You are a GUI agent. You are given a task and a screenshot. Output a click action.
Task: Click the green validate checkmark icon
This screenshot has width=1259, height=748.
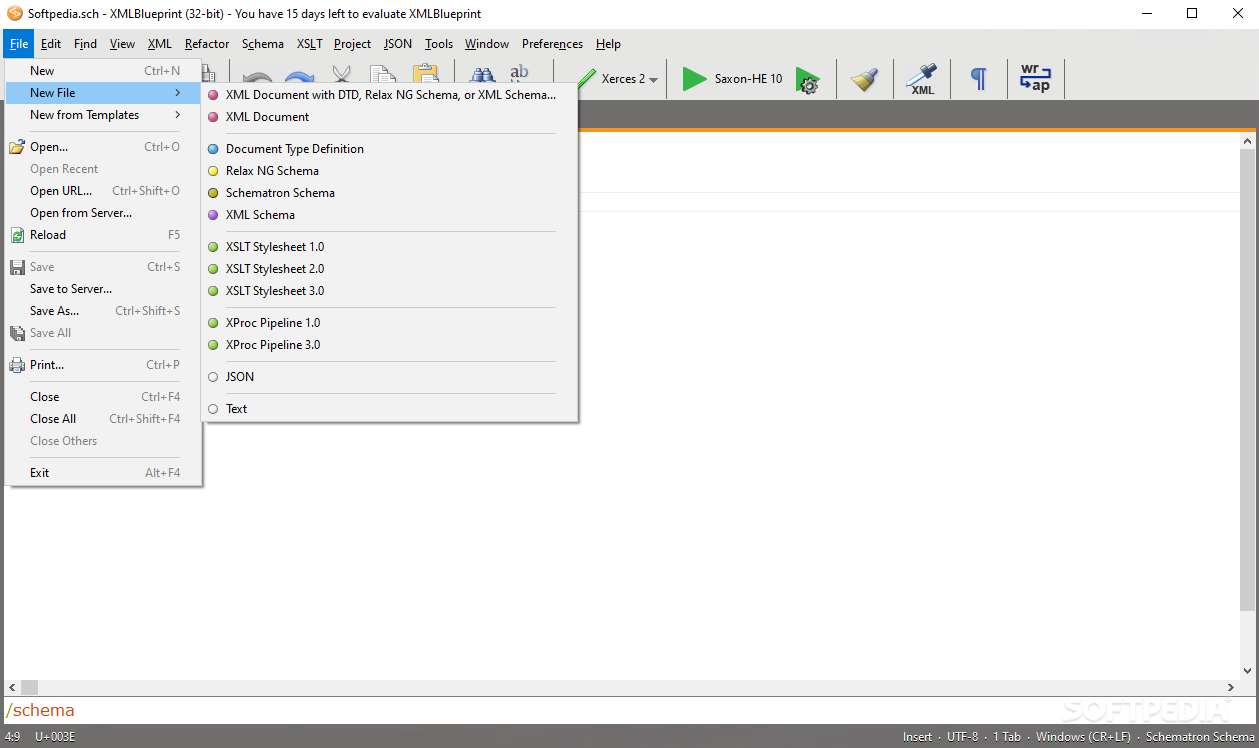coord(586,78)
